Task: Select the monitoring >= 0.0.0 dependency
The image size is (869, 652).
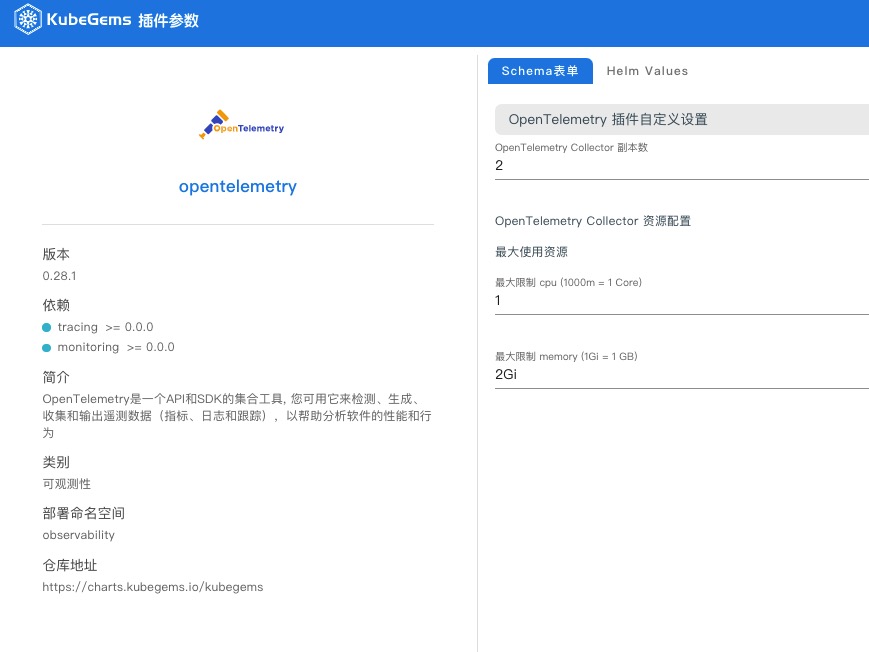Action: [116, 347]
